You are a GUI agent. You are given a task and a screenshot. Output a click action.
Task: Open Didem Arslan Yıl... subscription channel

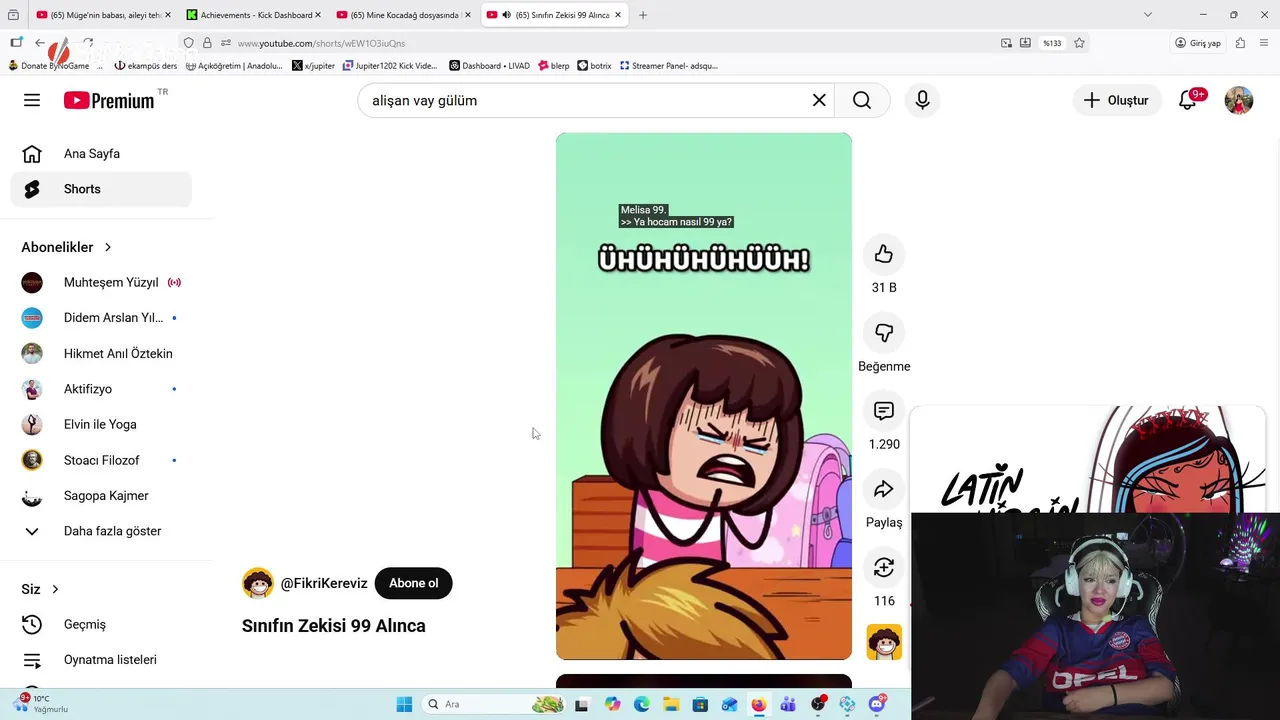(x=101, y=318)
